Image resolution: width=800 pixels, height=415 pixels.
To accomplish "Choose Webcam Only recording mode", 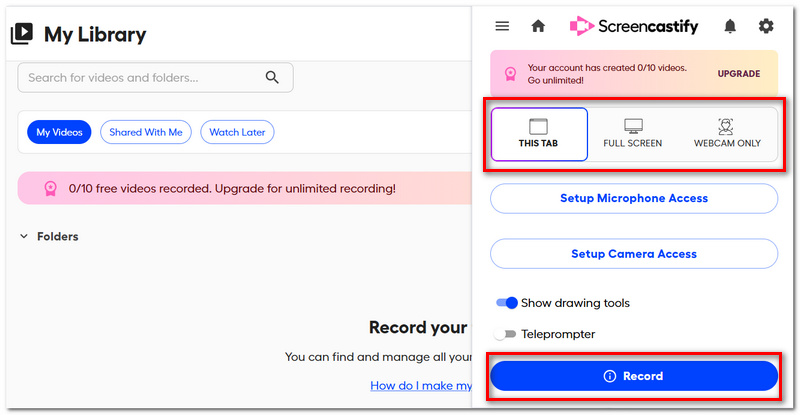I will [x=727, y=134].
